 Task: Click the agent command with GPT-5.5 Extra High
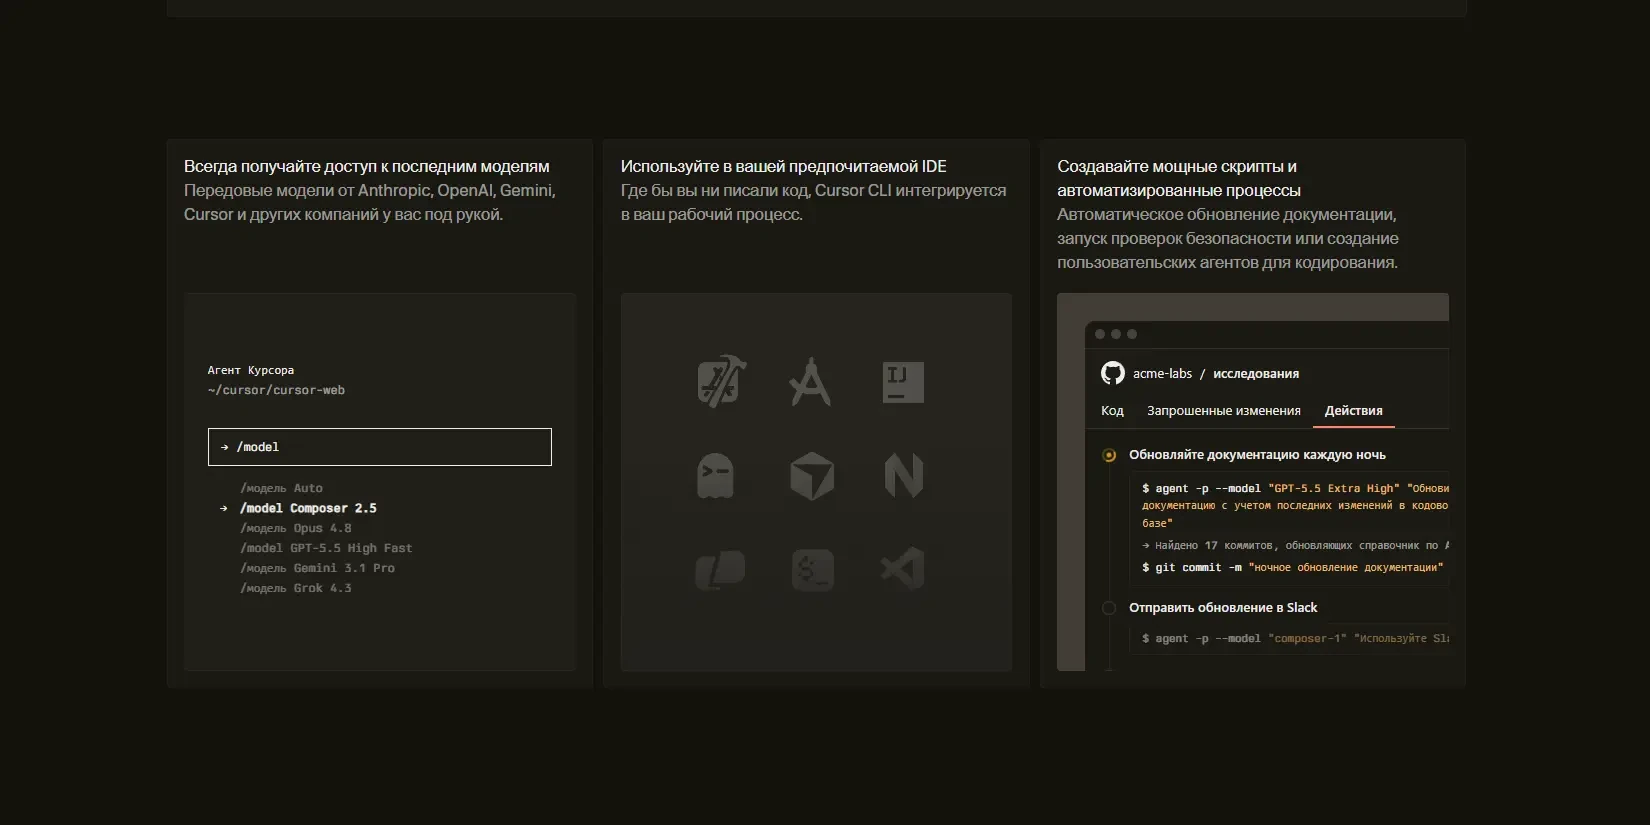[1295, 505]
